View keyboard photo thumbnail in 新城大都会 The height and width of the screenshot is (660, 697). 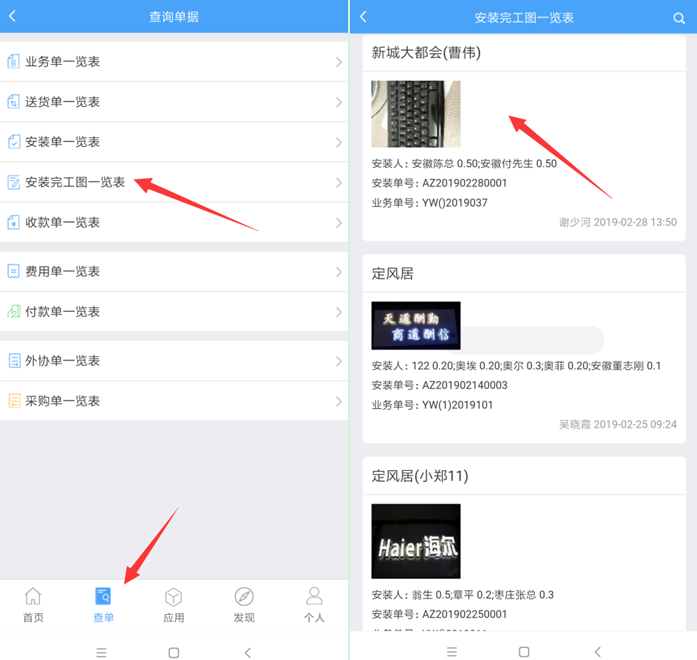click(x=415, y=114)
